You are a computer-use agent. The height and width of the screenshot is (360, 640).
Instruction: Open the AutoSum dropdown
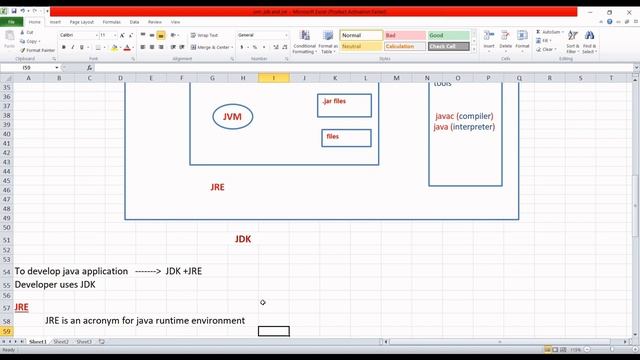point(562,32)
